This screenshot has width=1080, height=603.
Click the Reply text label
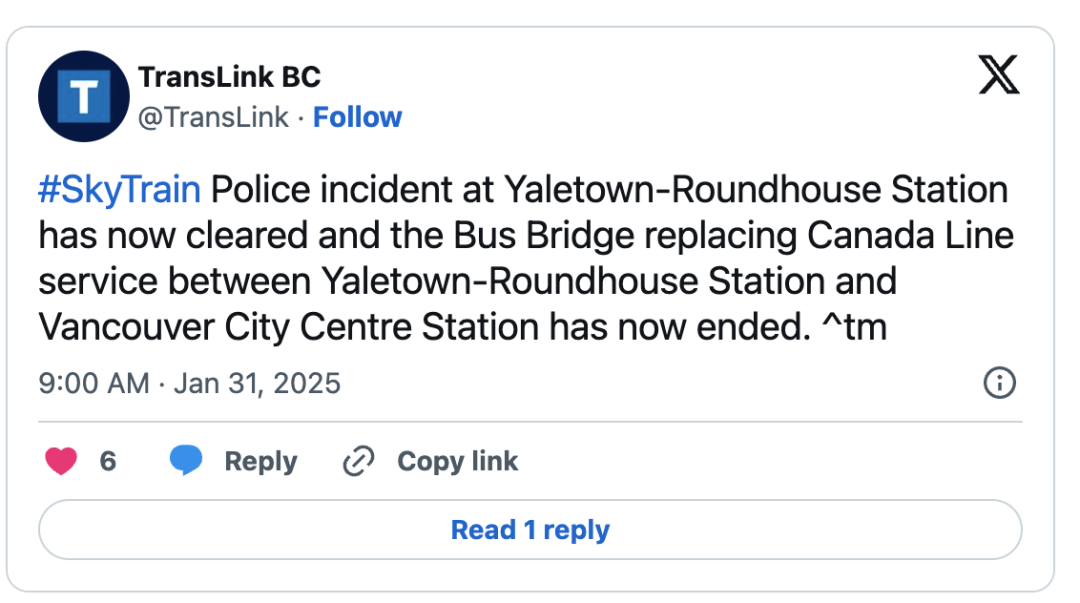point(261,461)
